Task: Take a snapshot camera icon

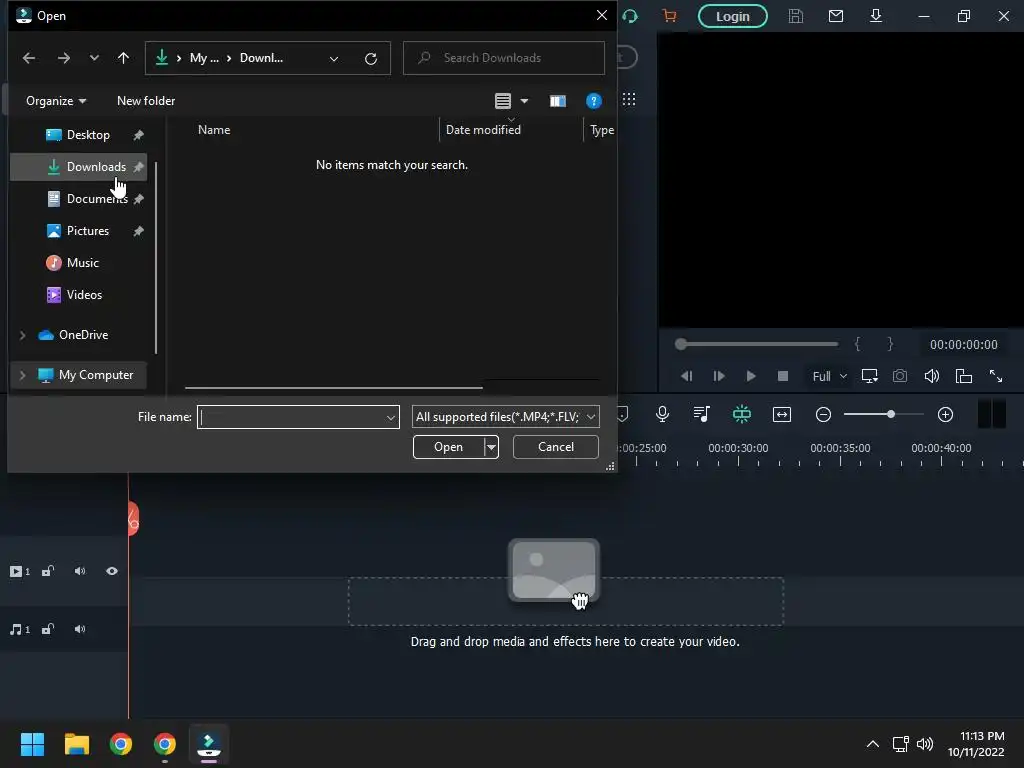Action: (x=900, y=376)
